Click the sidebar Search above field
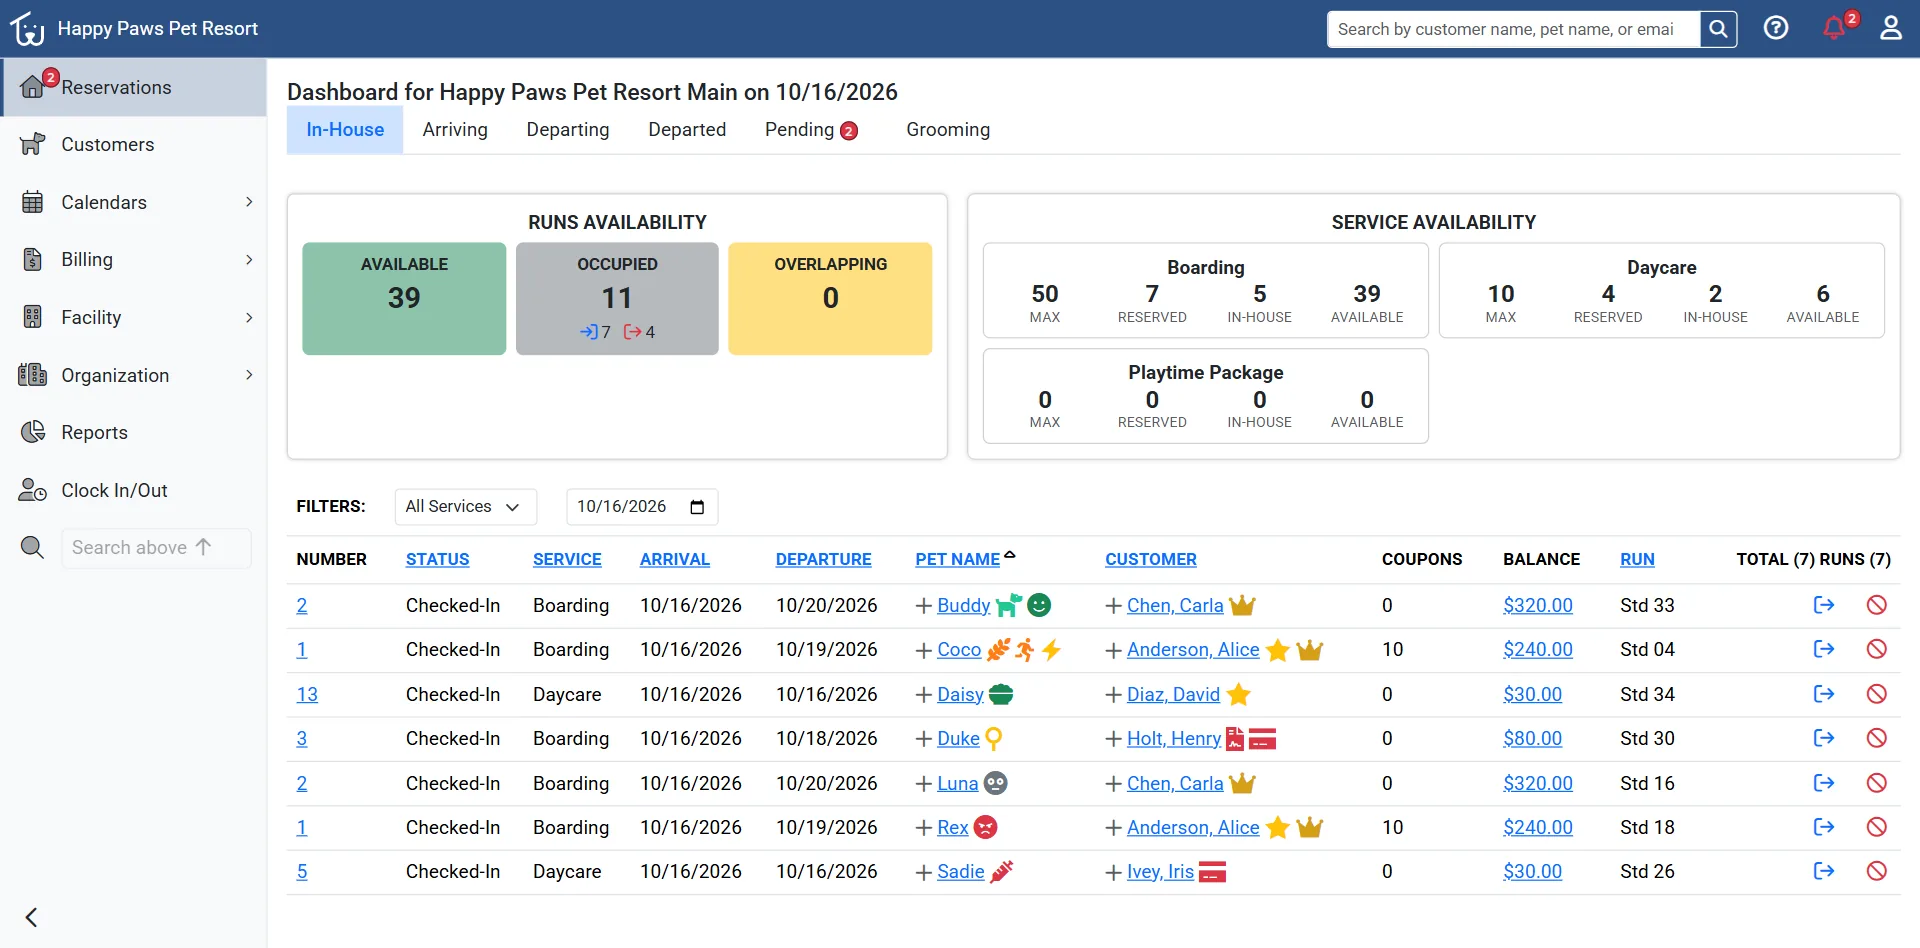 156,548
